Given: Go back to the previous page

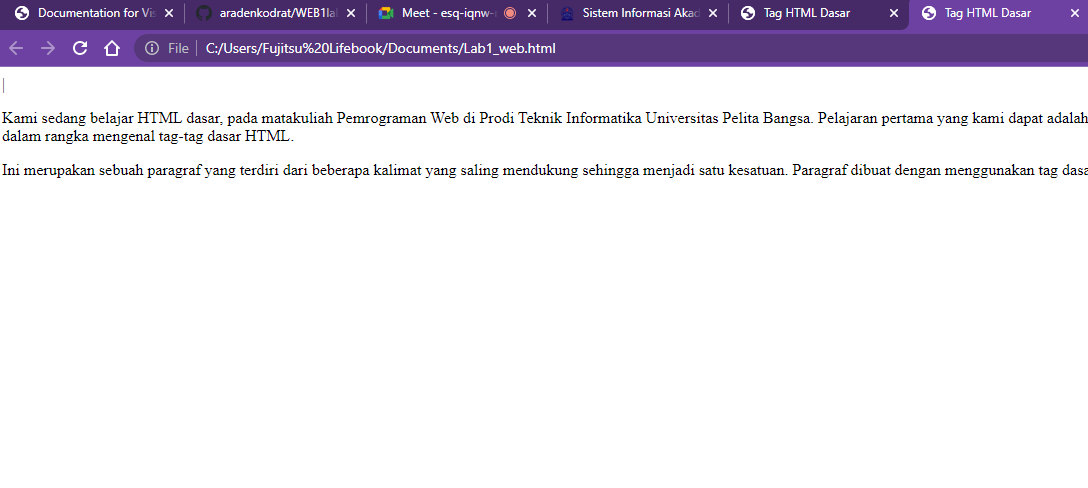Looking at the screenshot, I should pos(16,48).
